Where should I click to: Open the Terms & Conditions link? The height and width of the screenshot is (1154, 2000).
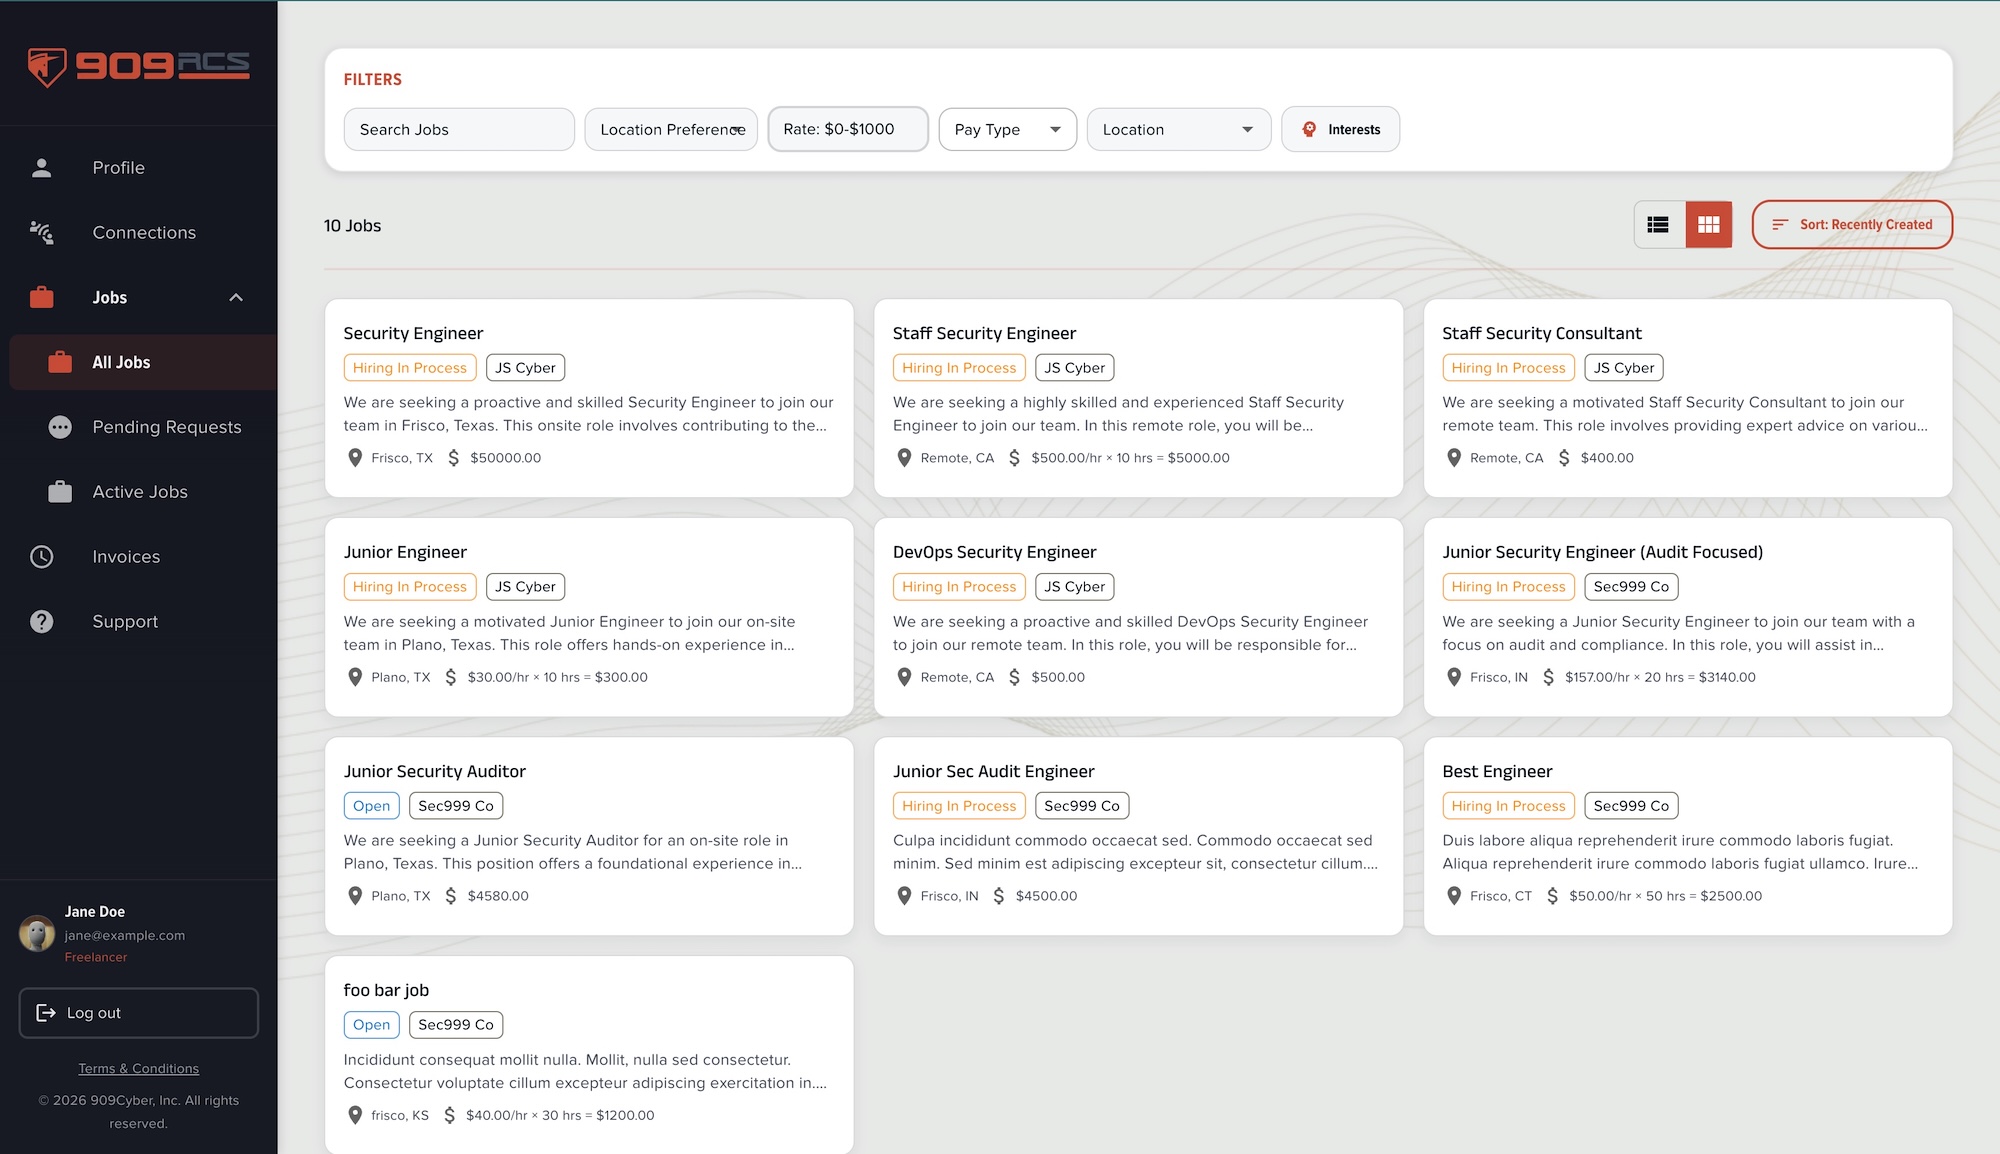[138, 1068]
